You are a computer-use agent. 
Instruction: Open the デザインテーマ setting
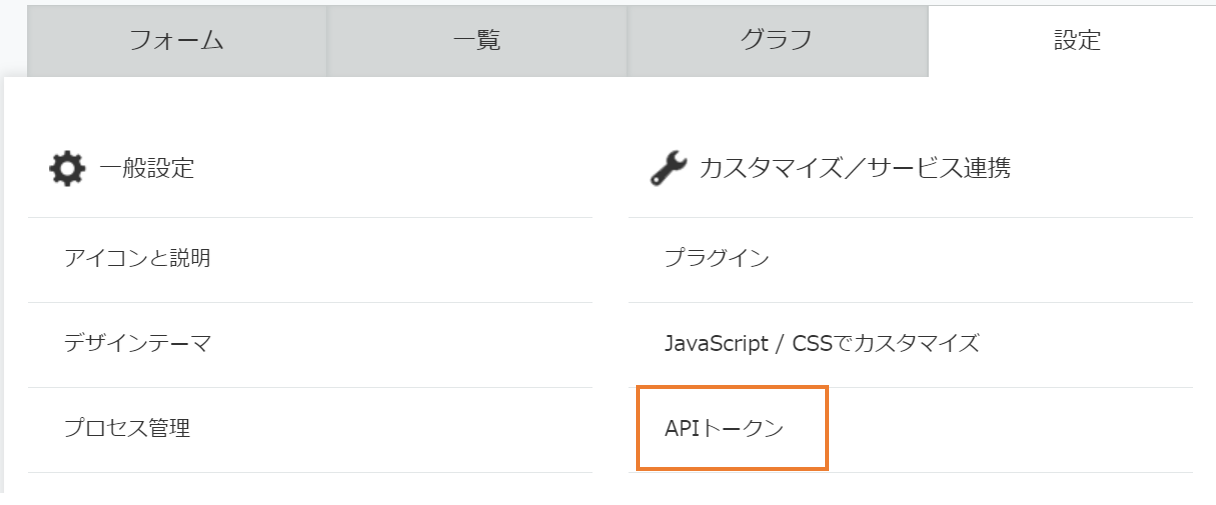coord(137,344)
